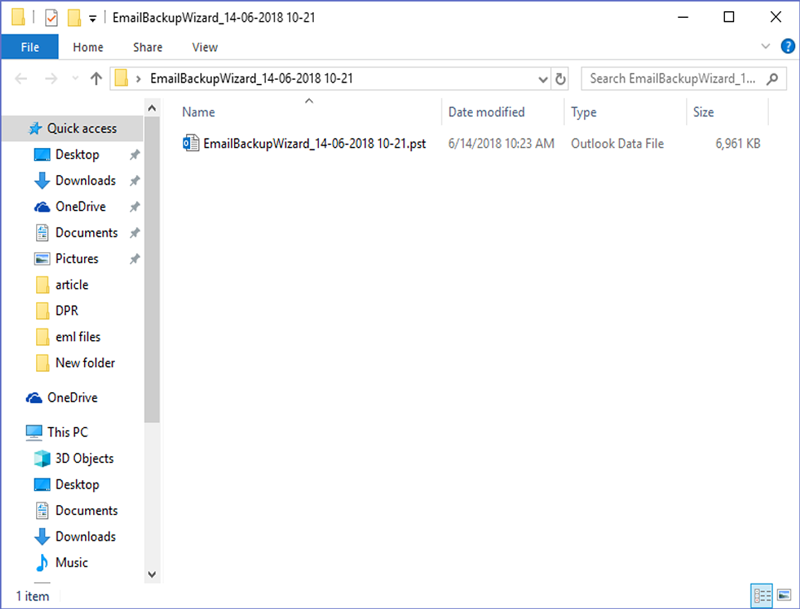Screen dimensions: 800x609
Task: Sort by Date modified column header
Action: click(486, 112)
